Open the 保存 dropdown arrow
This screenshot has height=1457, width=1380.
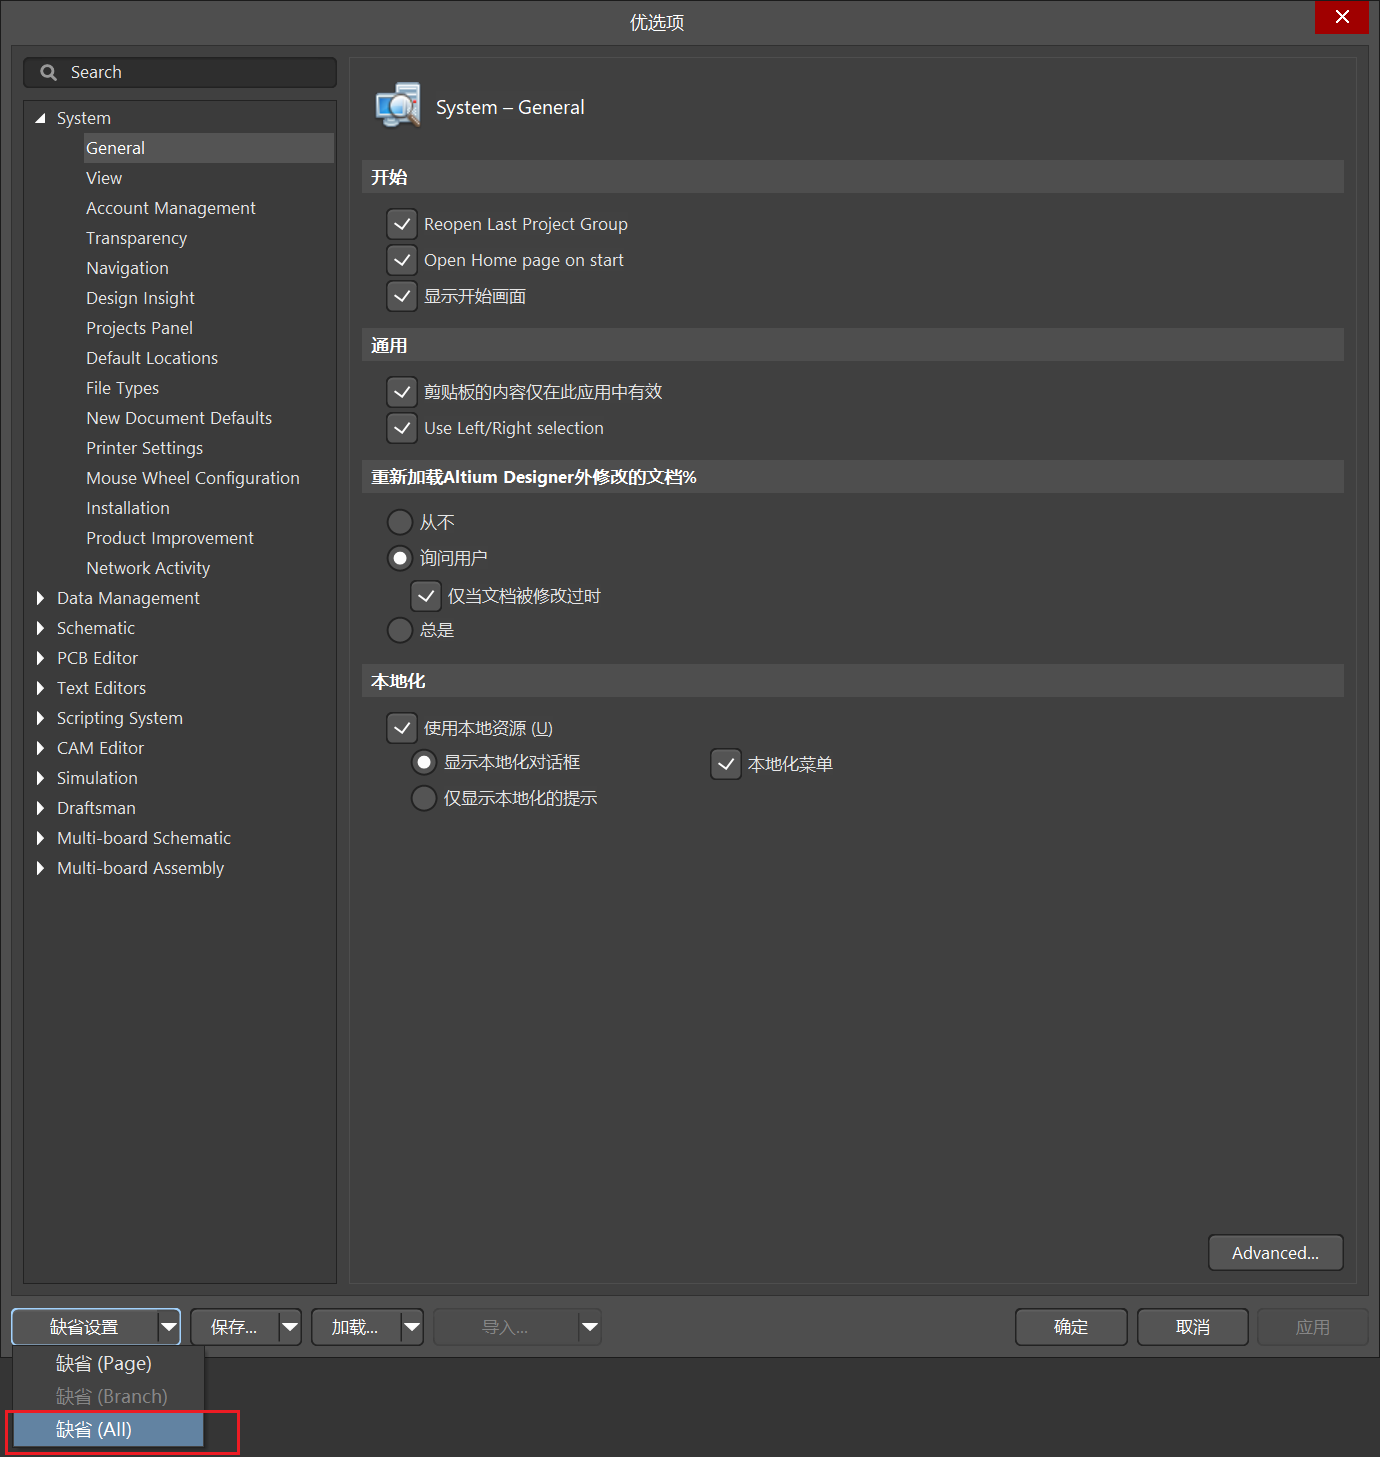click(290, 1327)
